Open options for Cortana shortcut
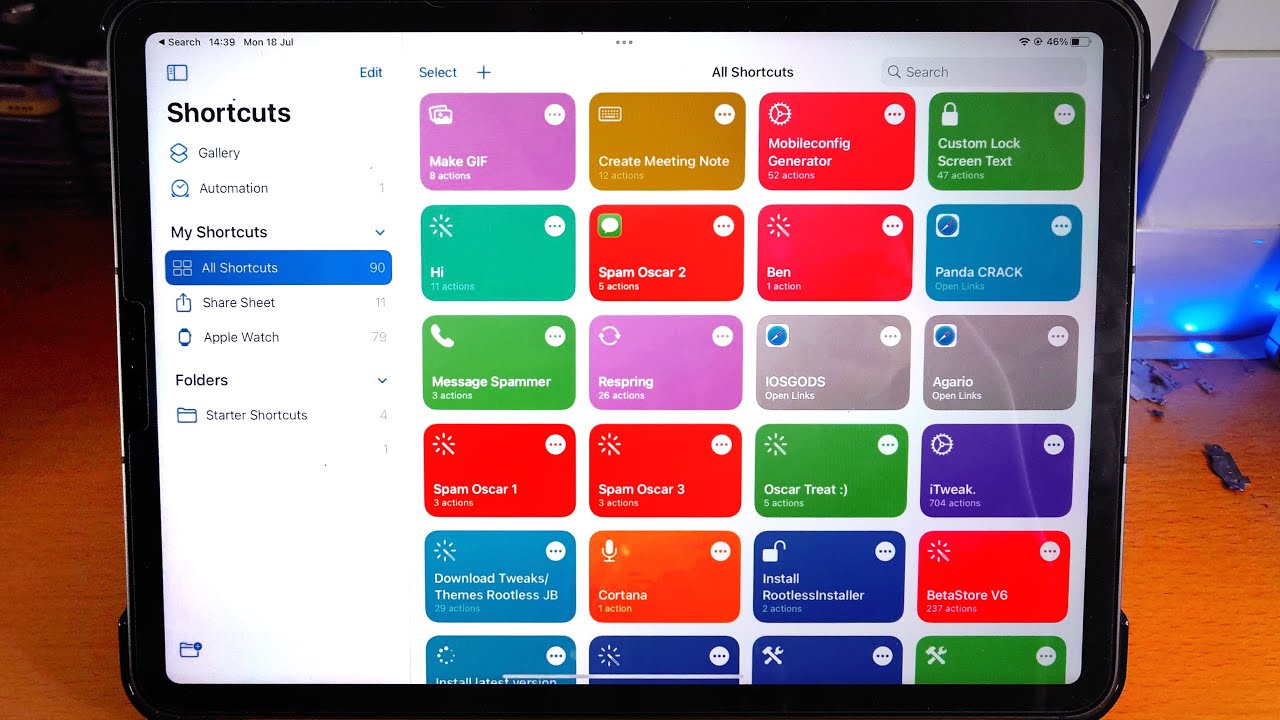The height and width of the screenshot is (720, 1280). pos(721,551)
